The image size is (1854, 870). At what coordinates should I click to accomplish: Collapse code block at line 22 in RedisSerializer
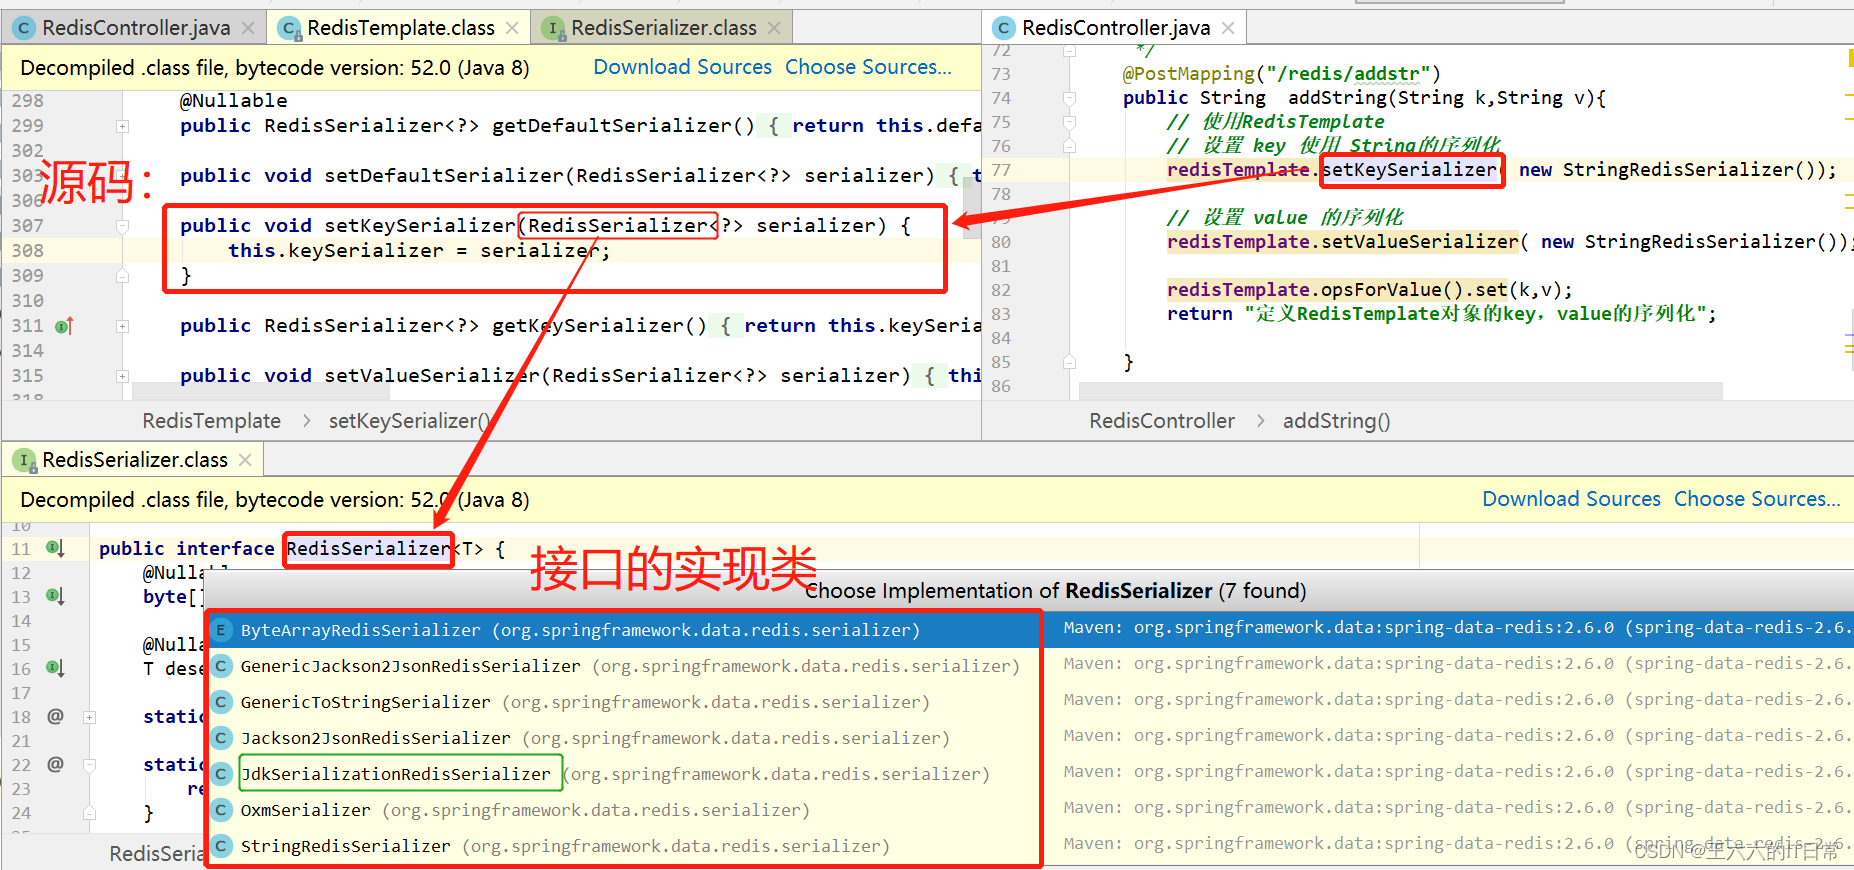pos(89,765)
